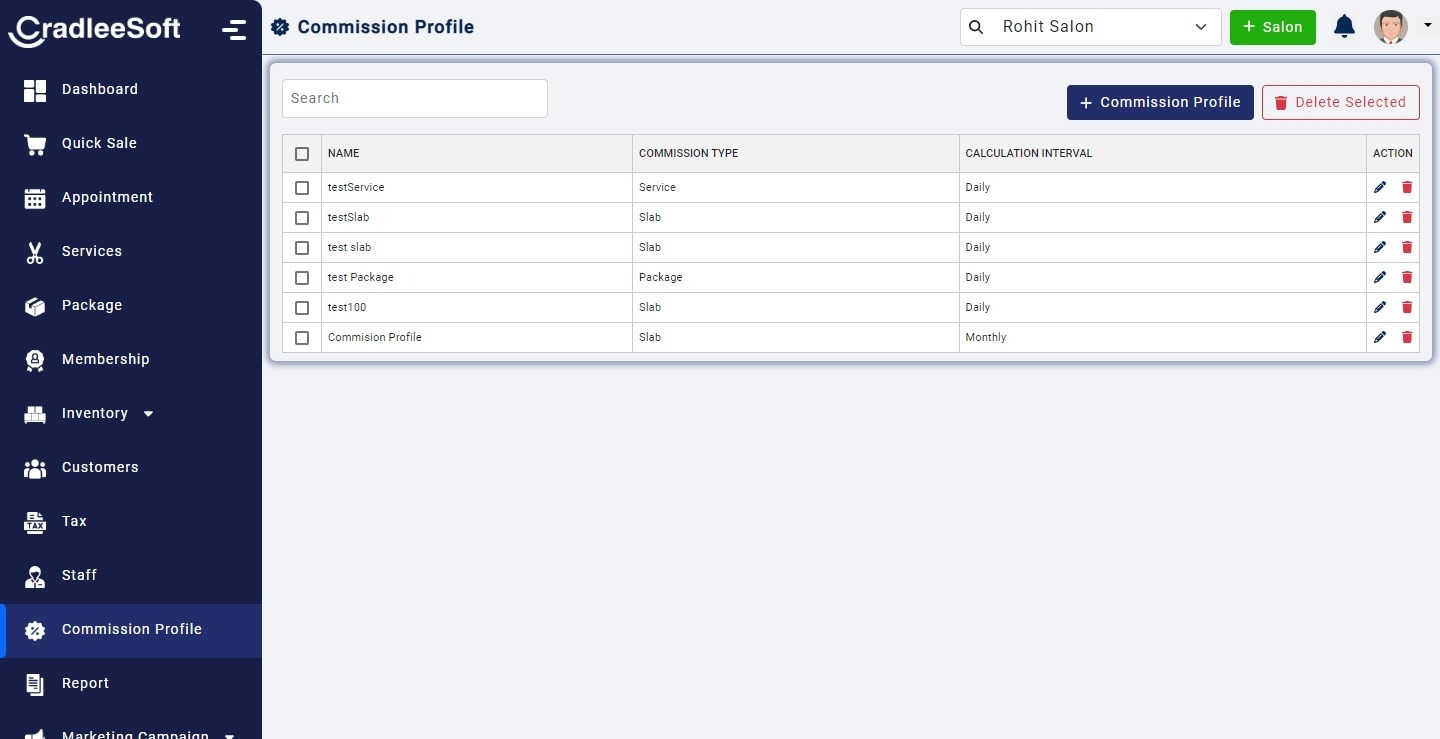Open the Staff page from the sidebar
This screenshot has width=1440, height=739.
(x=79, y=575)
